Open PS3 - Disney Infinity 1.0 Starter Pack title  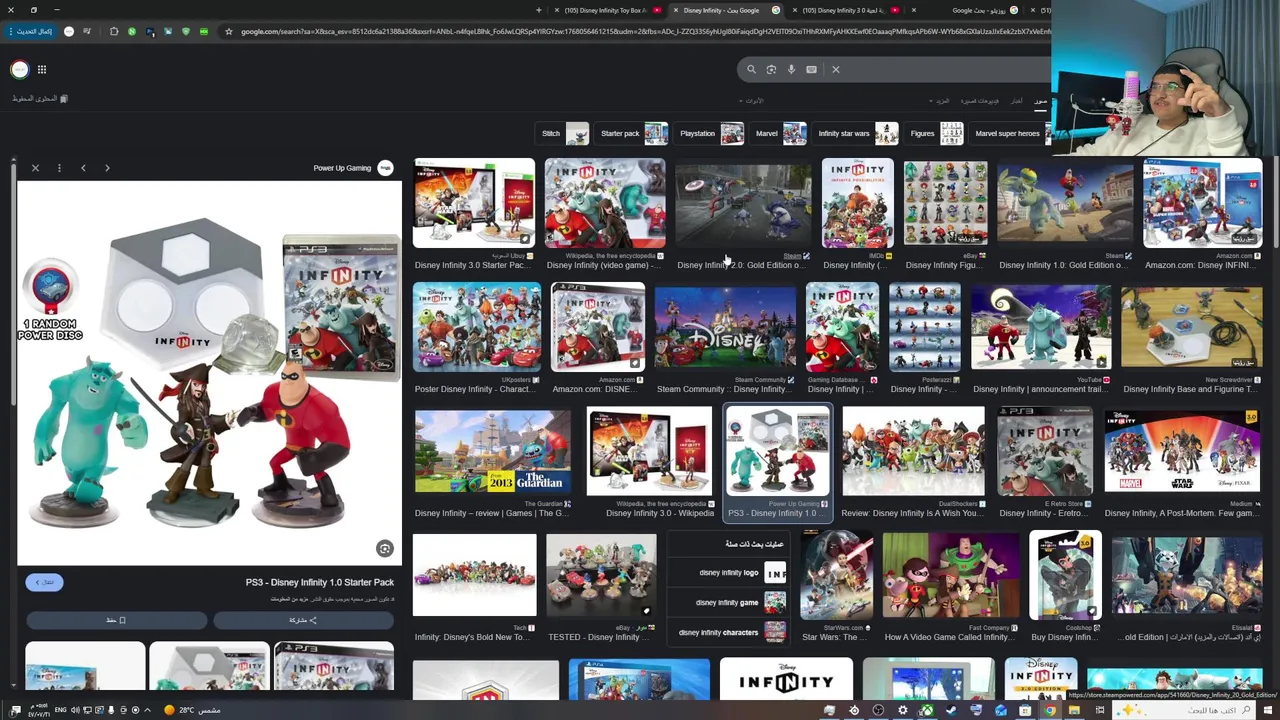(320, 582)
